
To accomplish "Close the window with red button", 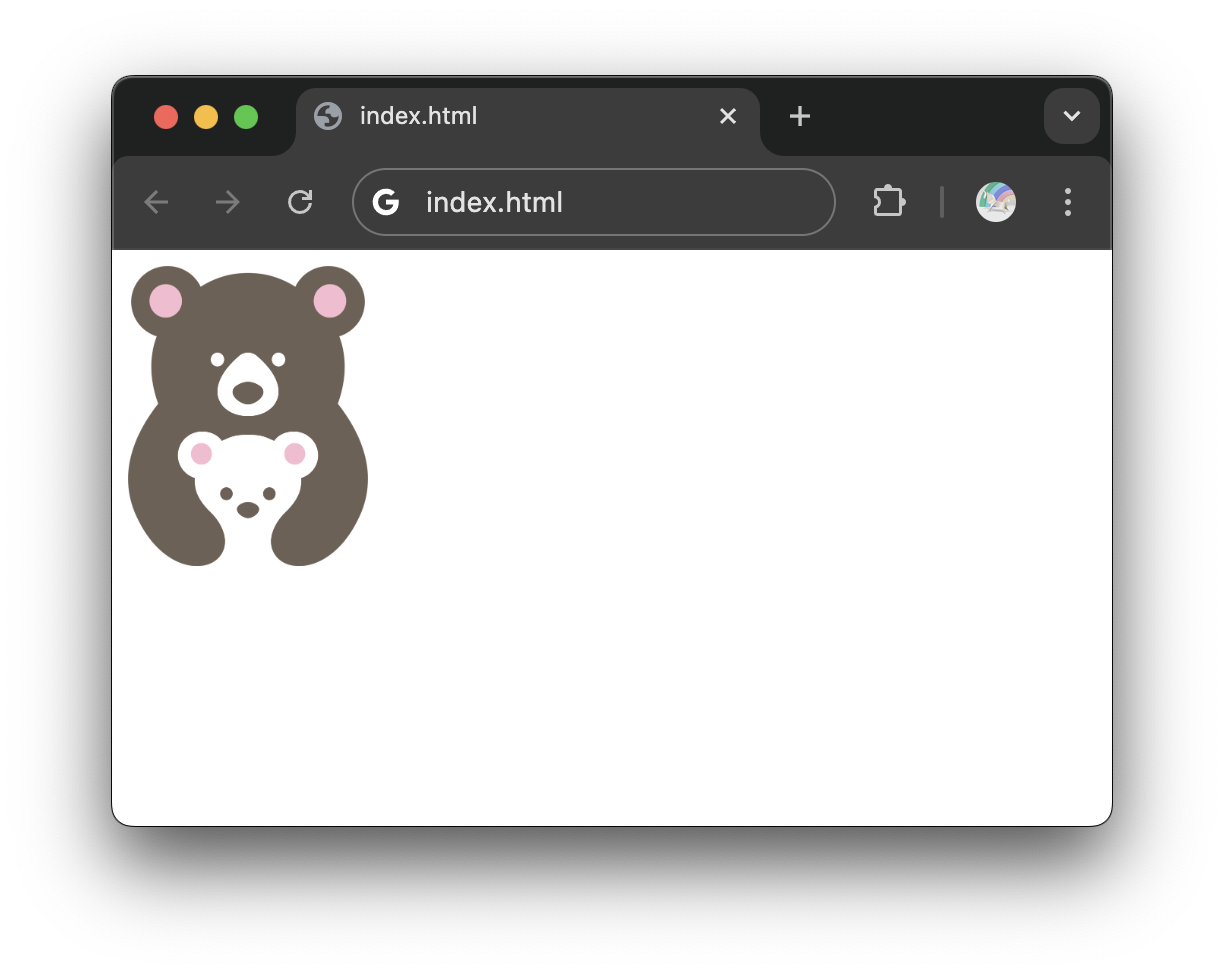I will pyautogui.click(x=166, y=117).
